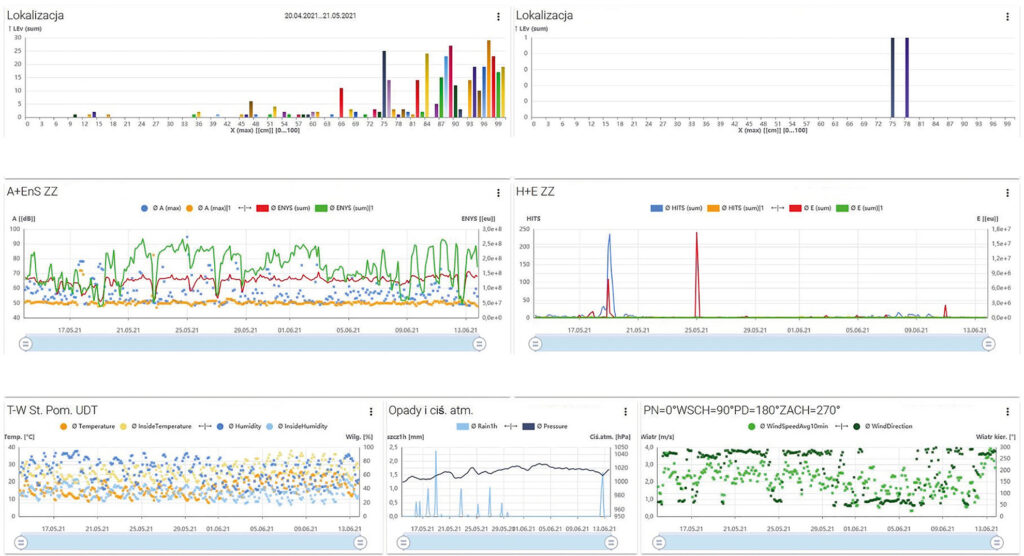The height and width of the screenshot is (556, 1024).
Task: Toggle the WindSpeedAvg10min legend entry
Action: 788,427
